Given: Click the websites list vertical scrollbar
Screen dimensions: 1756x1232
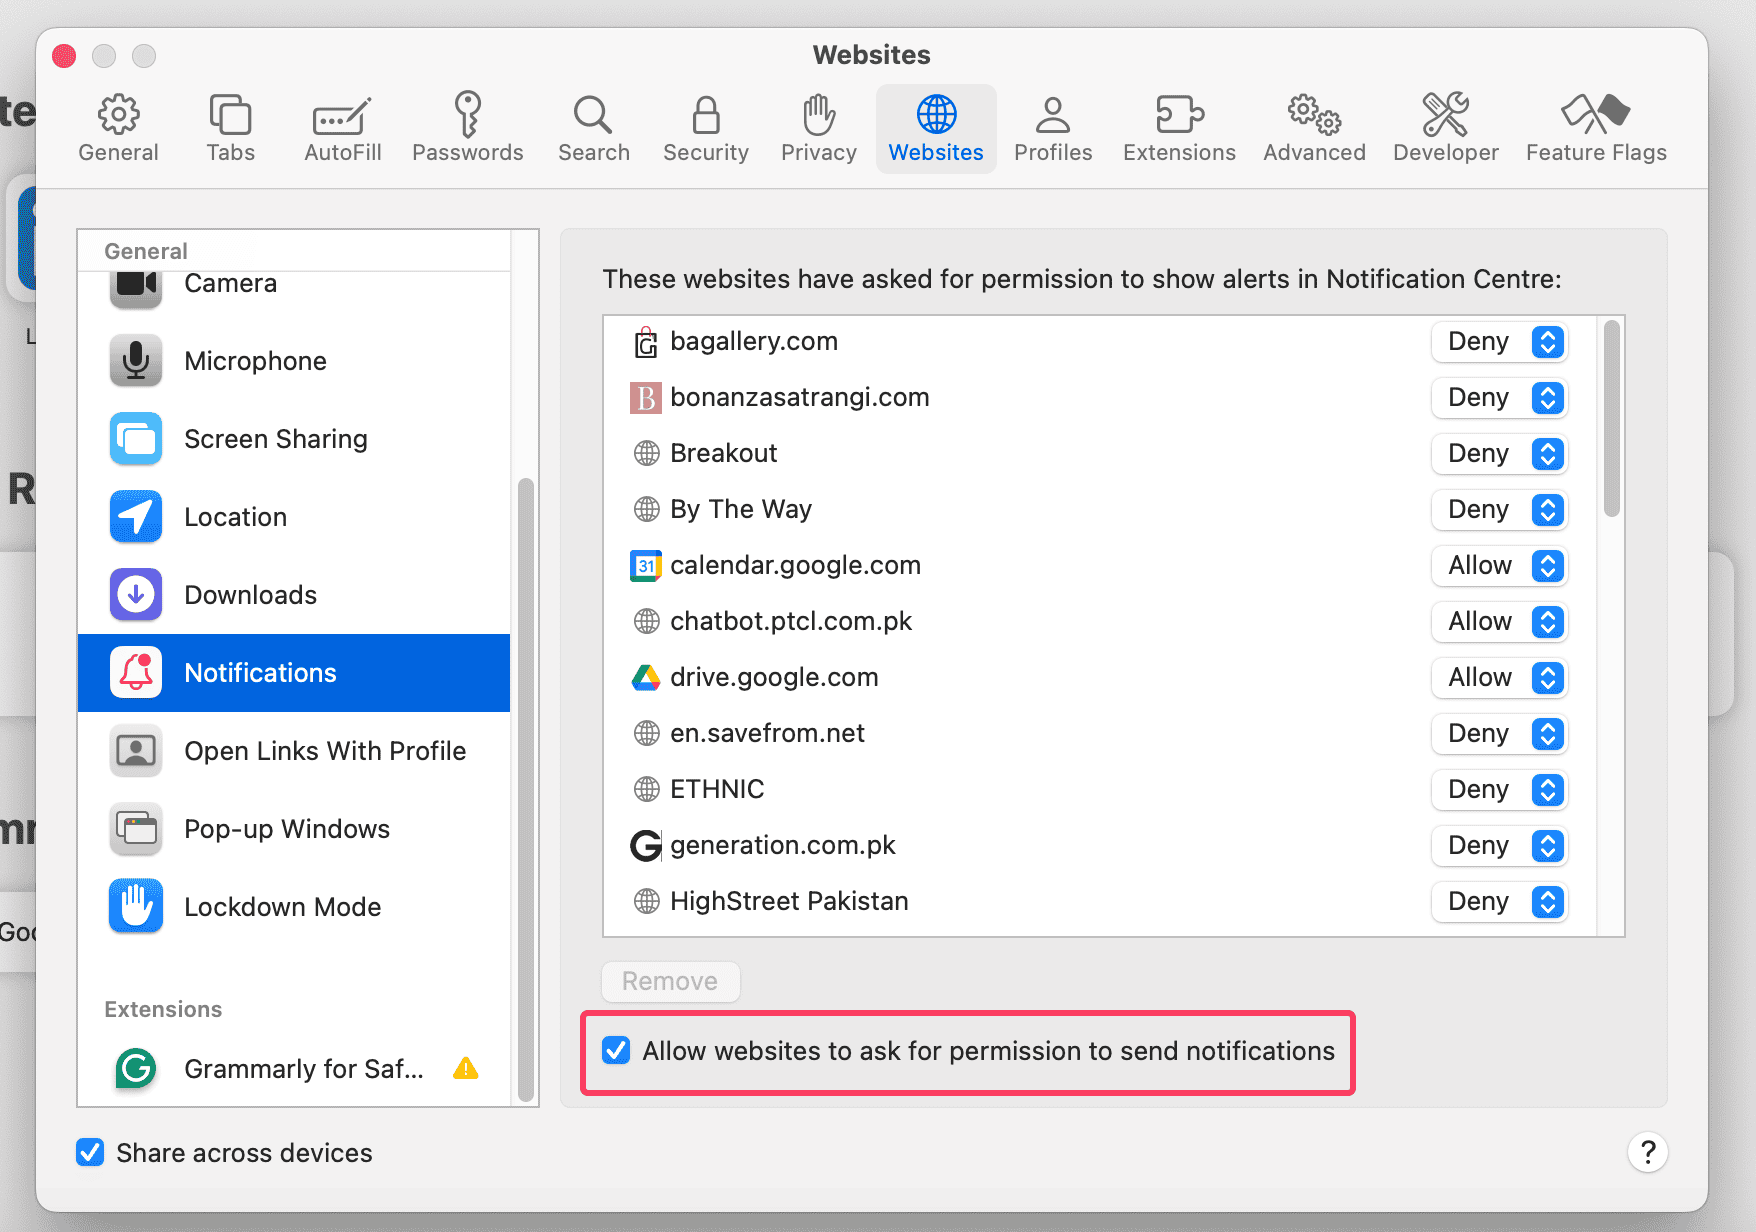Looking at the screenshot, I should point(1611,420).
